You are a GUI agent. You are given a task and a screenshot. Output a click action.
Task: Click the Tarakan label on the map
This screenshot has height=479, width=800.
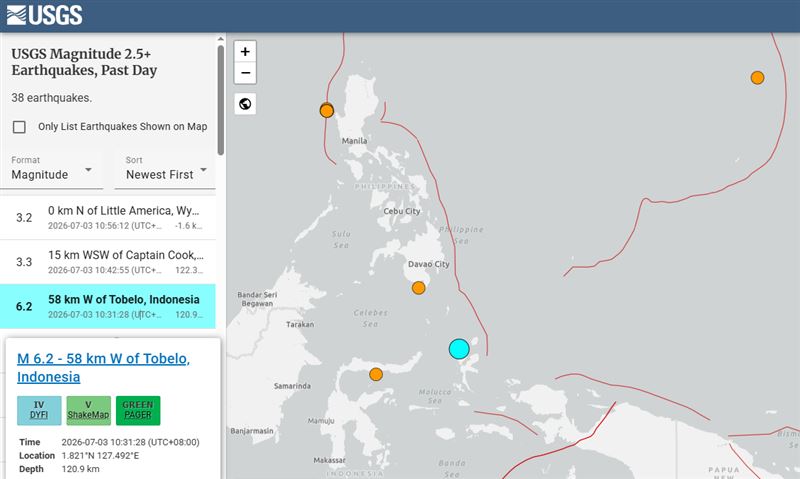point(300,324)
